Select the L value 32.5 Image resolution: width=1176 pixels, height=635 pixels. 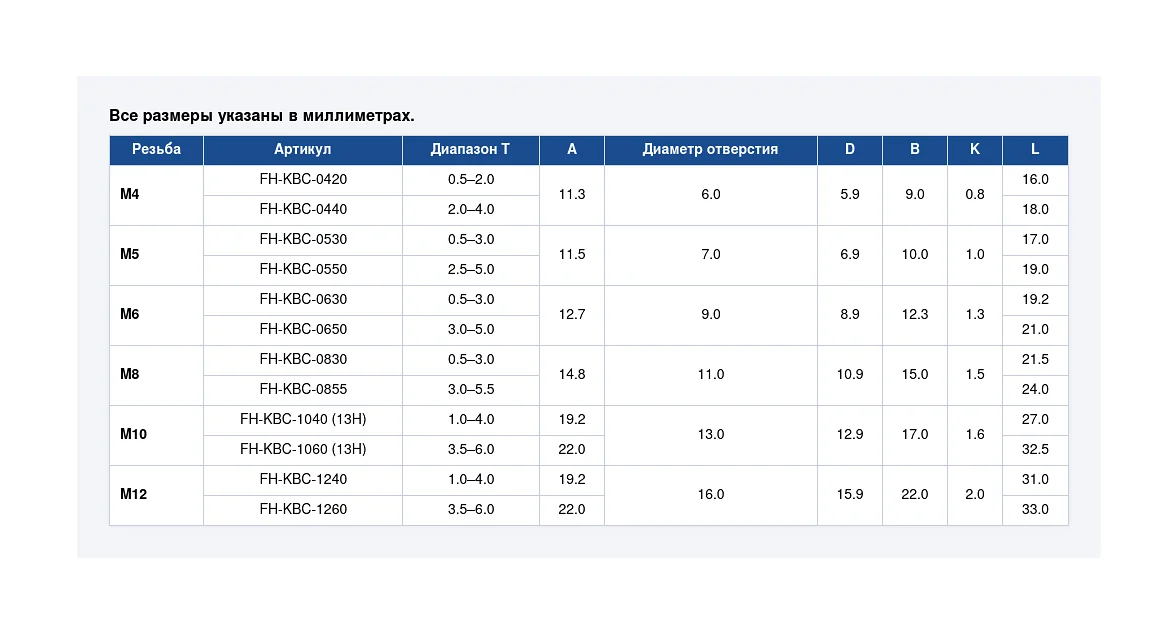click(x=1035, y=449)
